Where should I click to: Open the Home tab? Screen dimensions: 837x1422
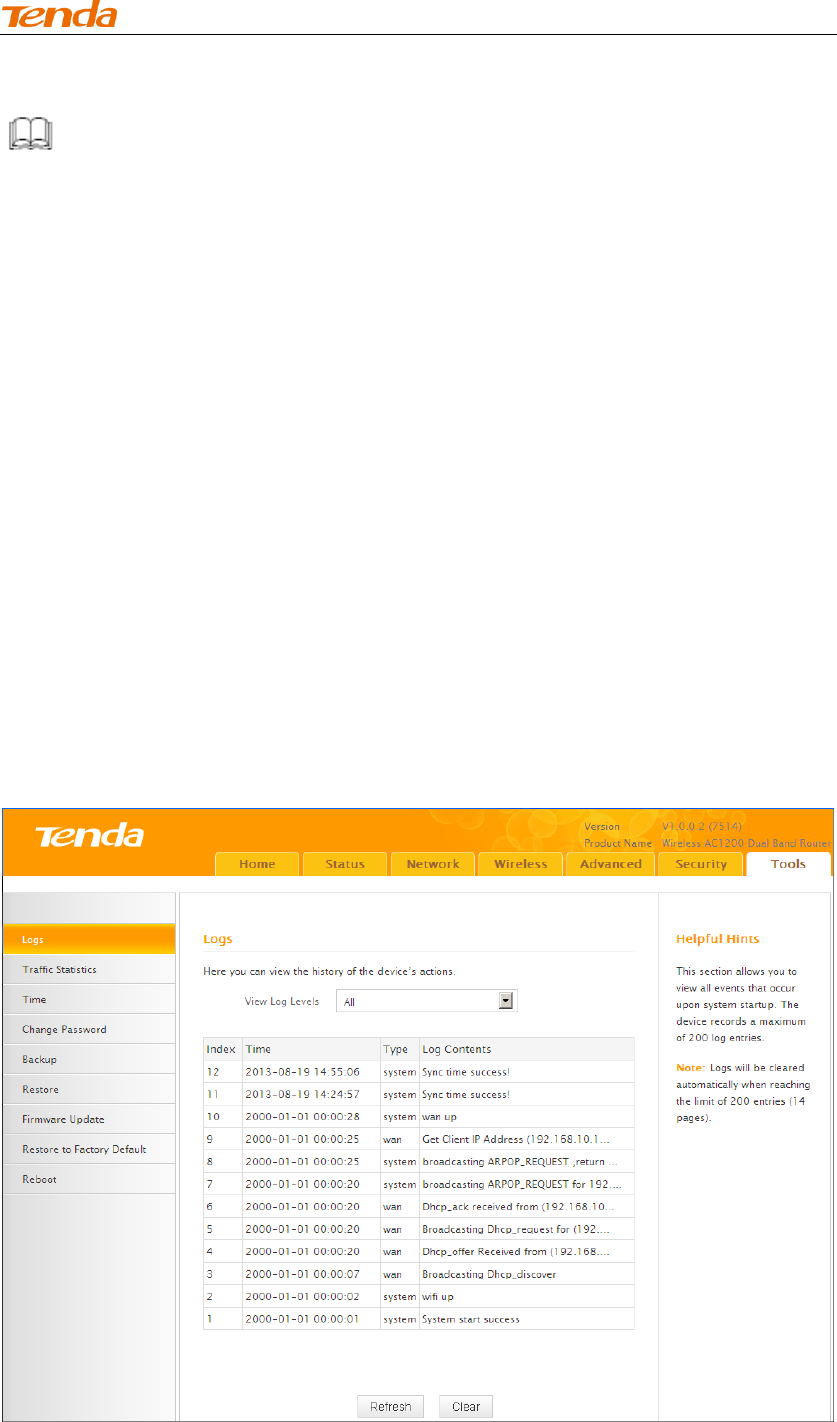pyautogui.click(x=258, y=864)
